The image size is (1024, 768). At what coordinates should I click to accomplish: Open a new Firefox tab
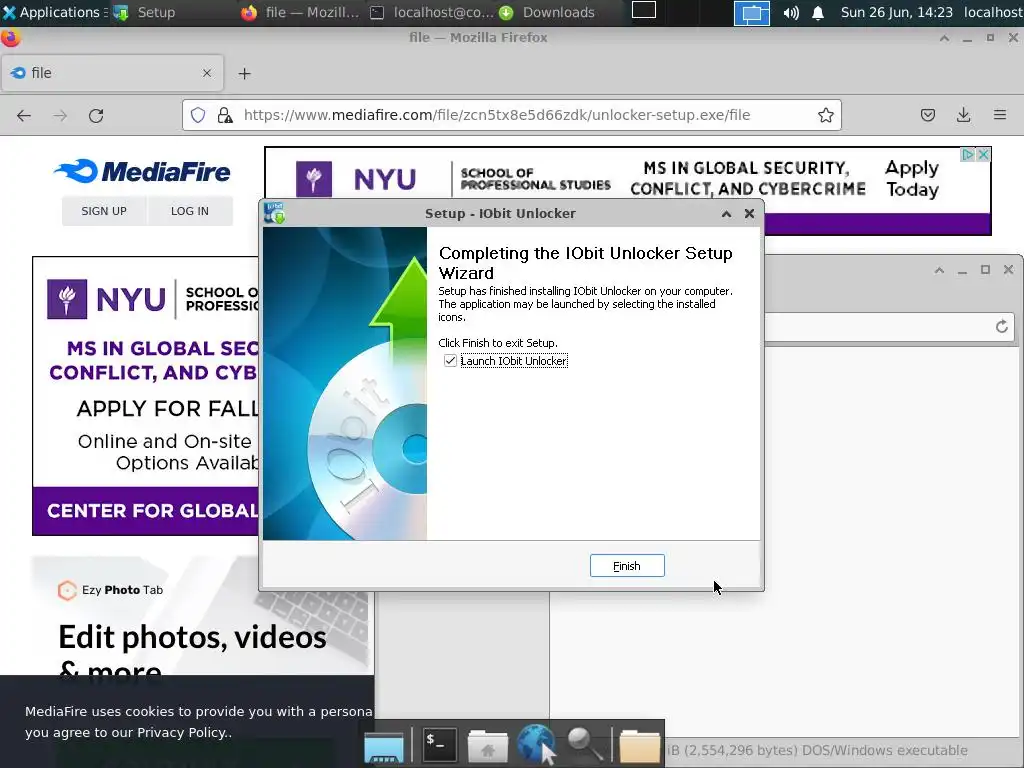click(244, 73)
